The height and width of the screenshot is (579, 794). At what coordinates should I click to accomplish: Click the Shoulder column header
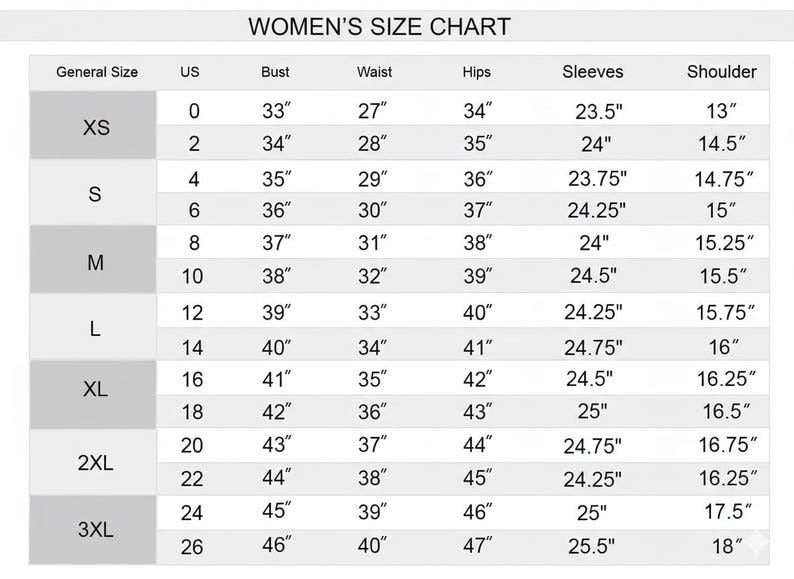(722, 72)
